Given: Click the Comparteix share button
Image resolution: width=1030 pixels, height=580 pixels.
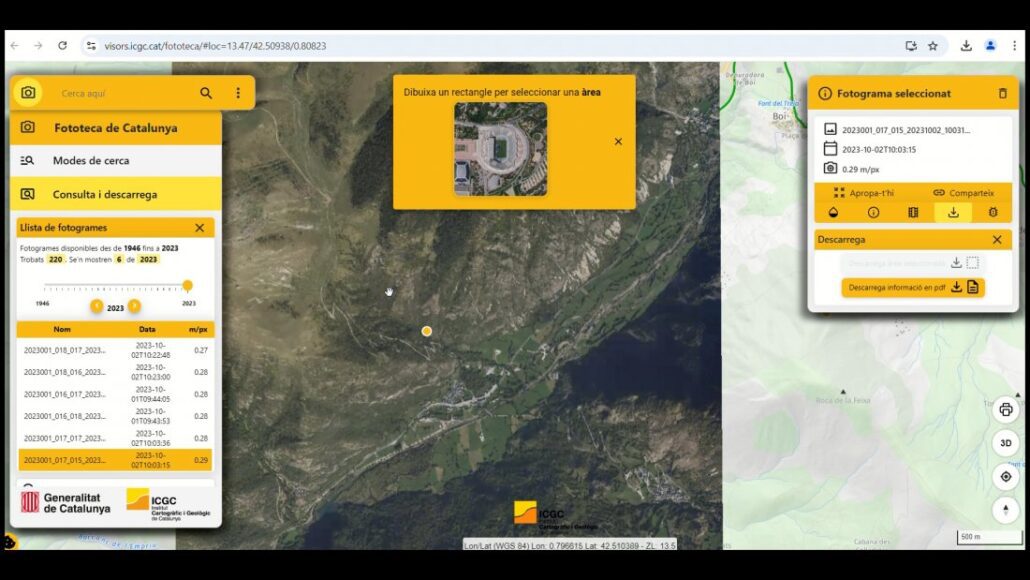Looking at the screenshot, I should (963, 192).
